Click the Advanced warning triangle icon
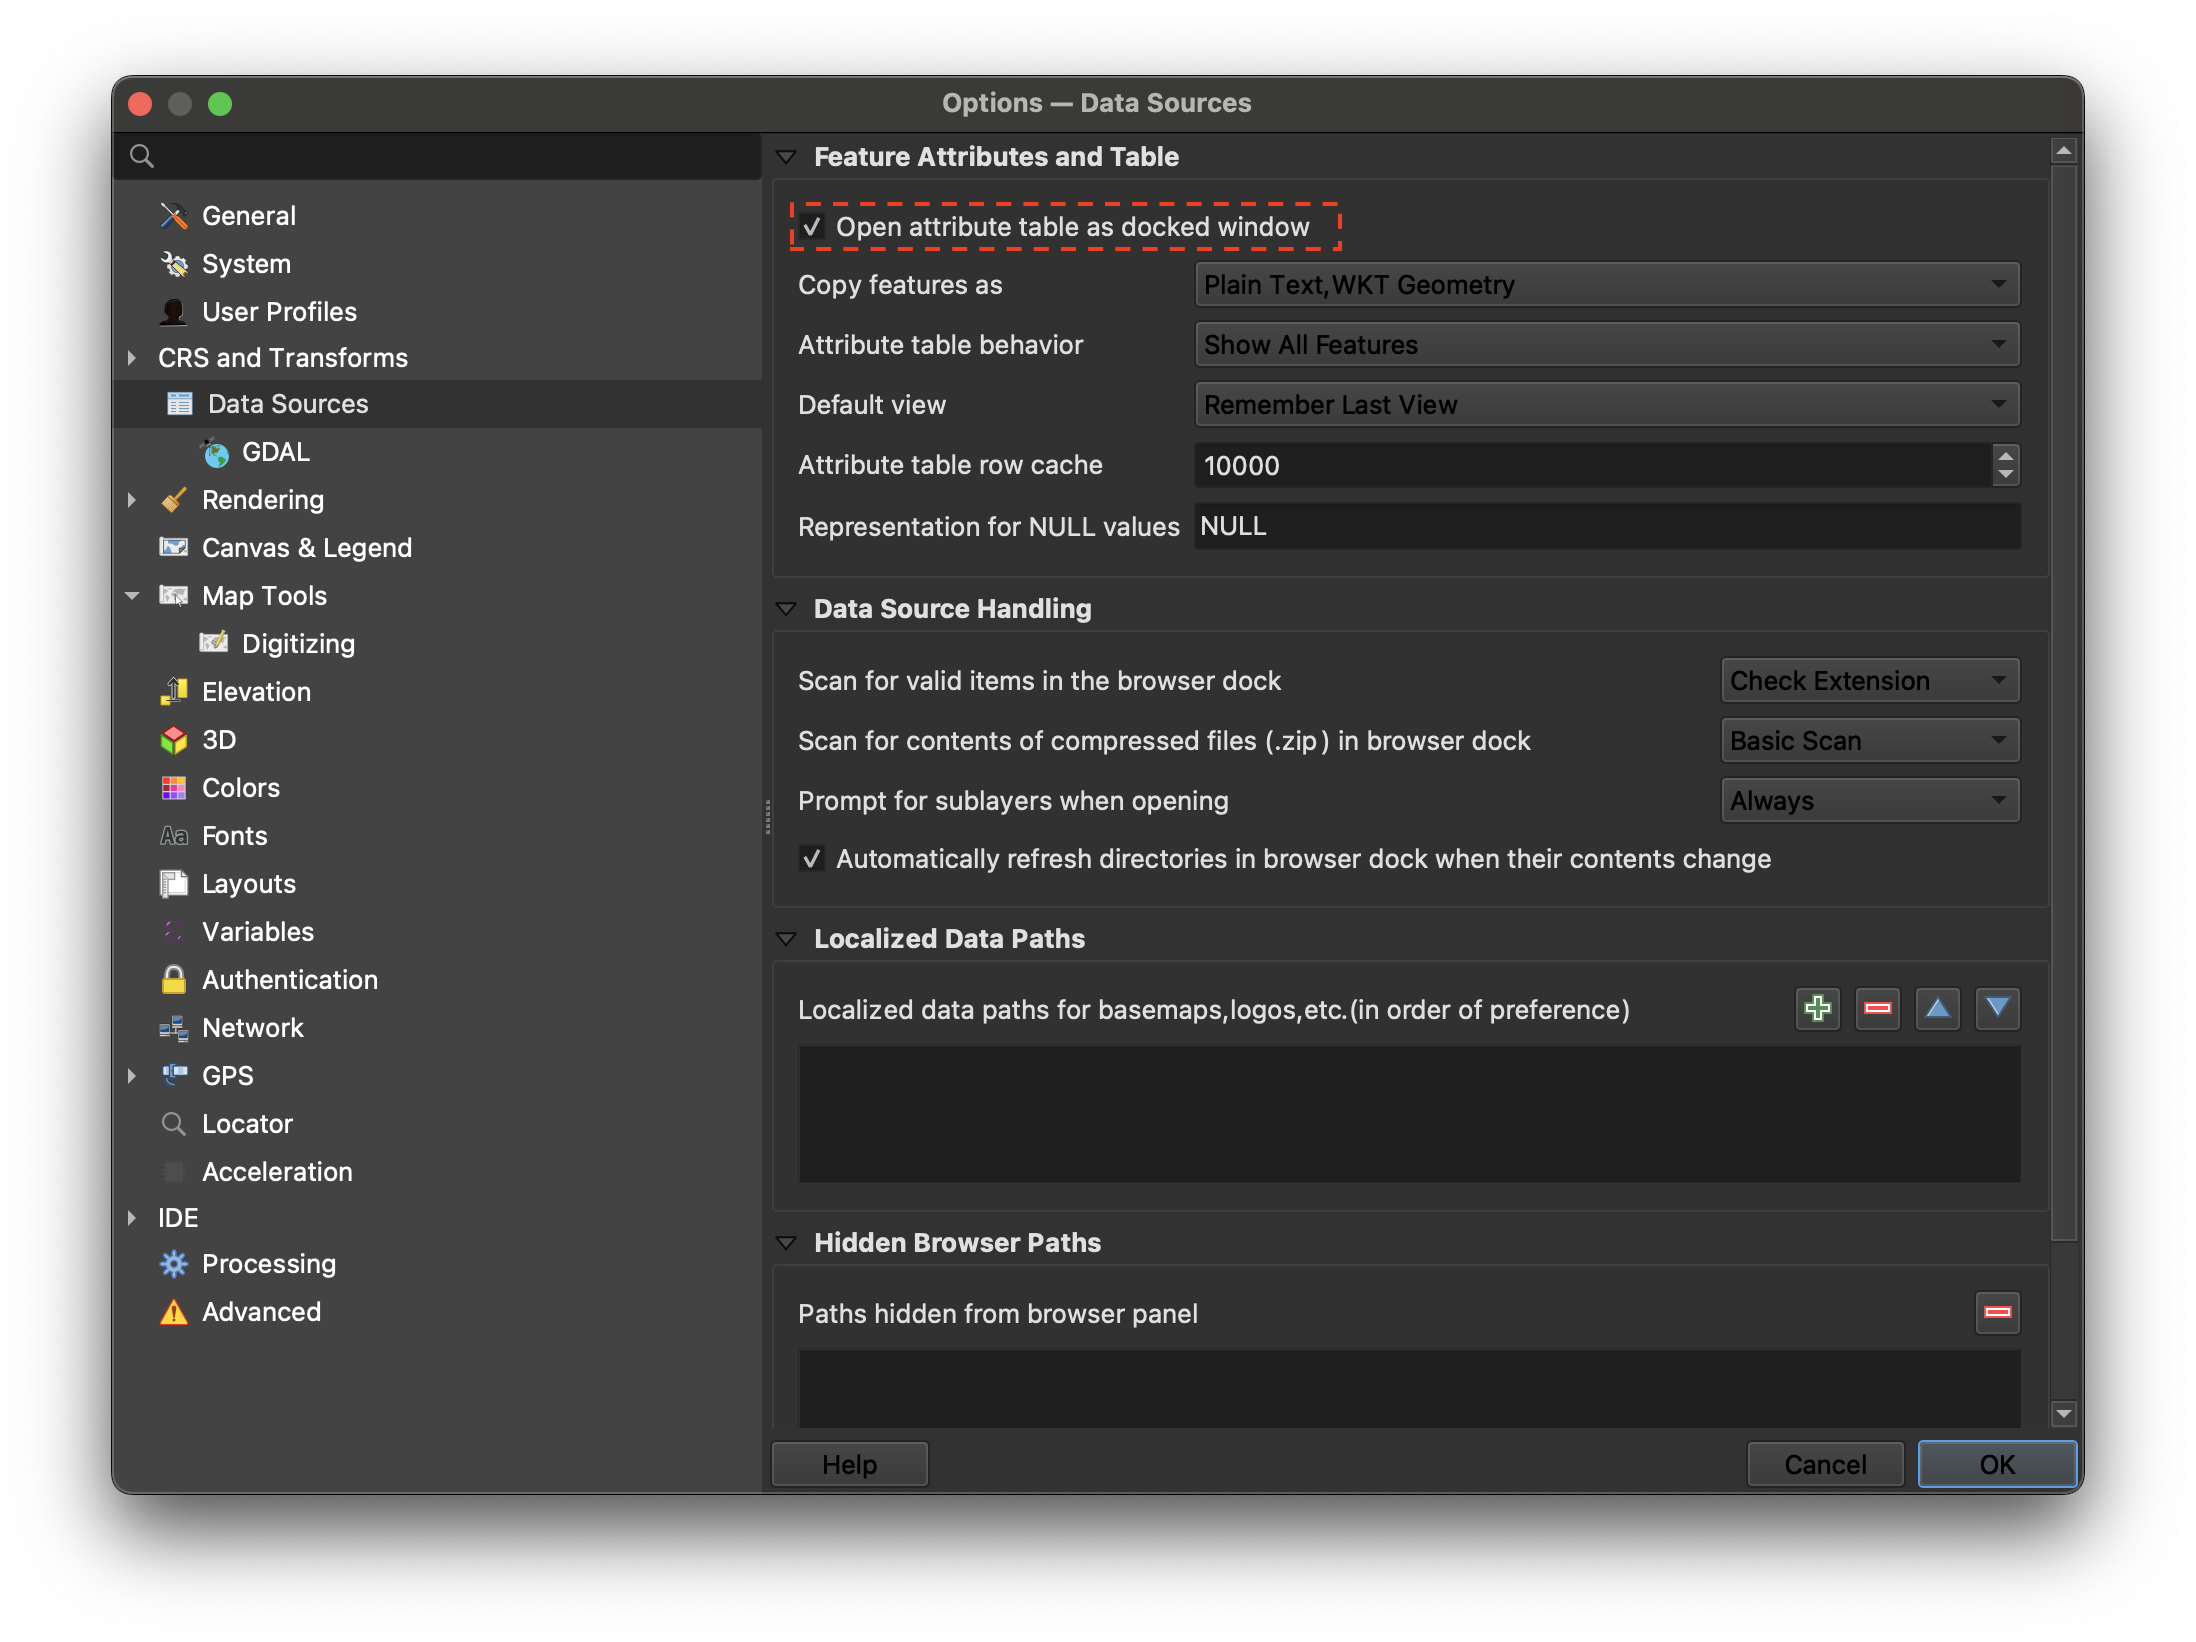Image resolution: width=2196 pixels, height=1642 pixels. 174,1312
